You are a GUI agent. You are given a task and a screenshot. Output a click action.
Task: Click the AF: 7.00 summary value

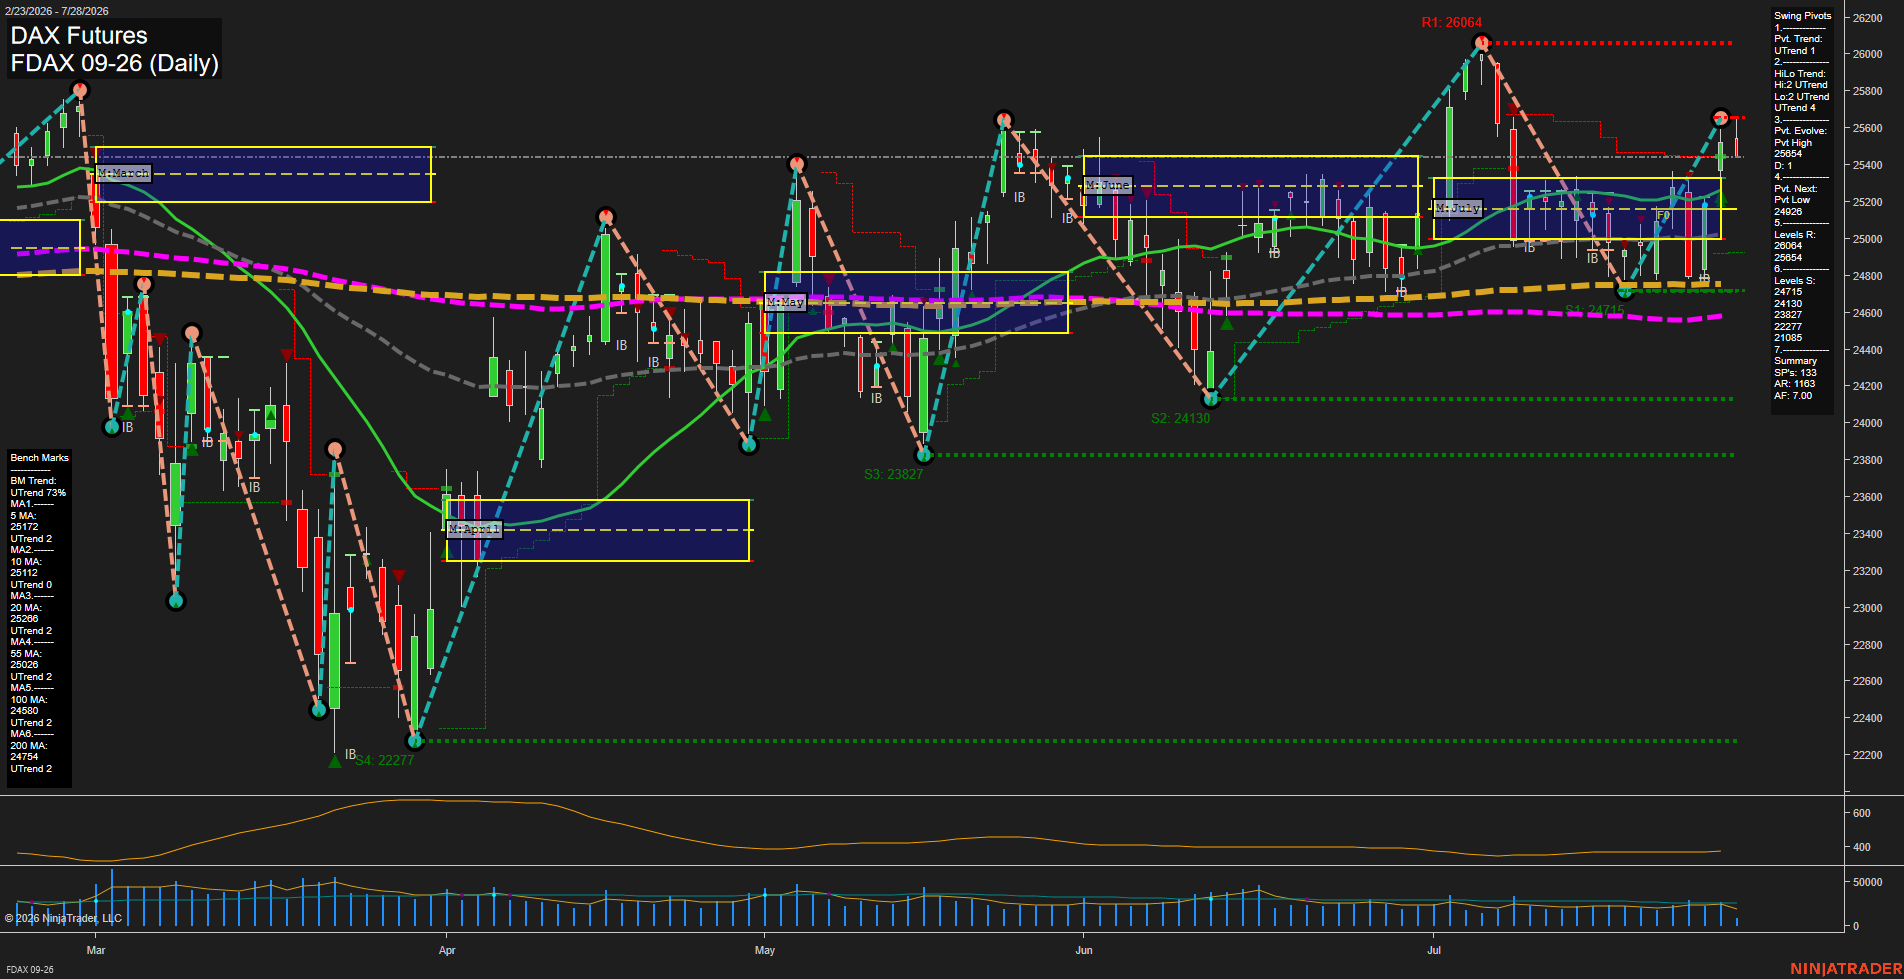[1793, 396]
